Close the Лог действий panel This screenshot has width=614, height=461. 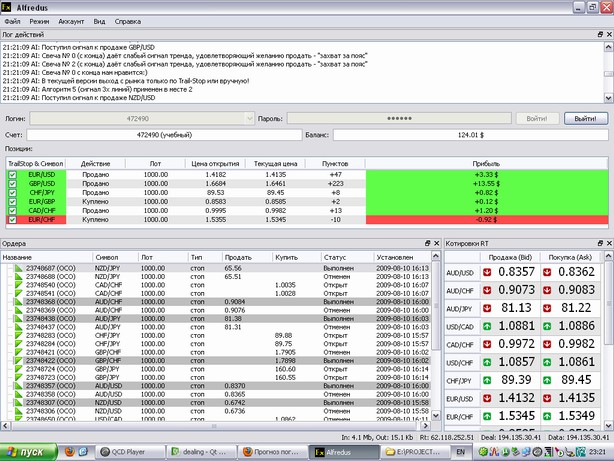tap(609, 34)
